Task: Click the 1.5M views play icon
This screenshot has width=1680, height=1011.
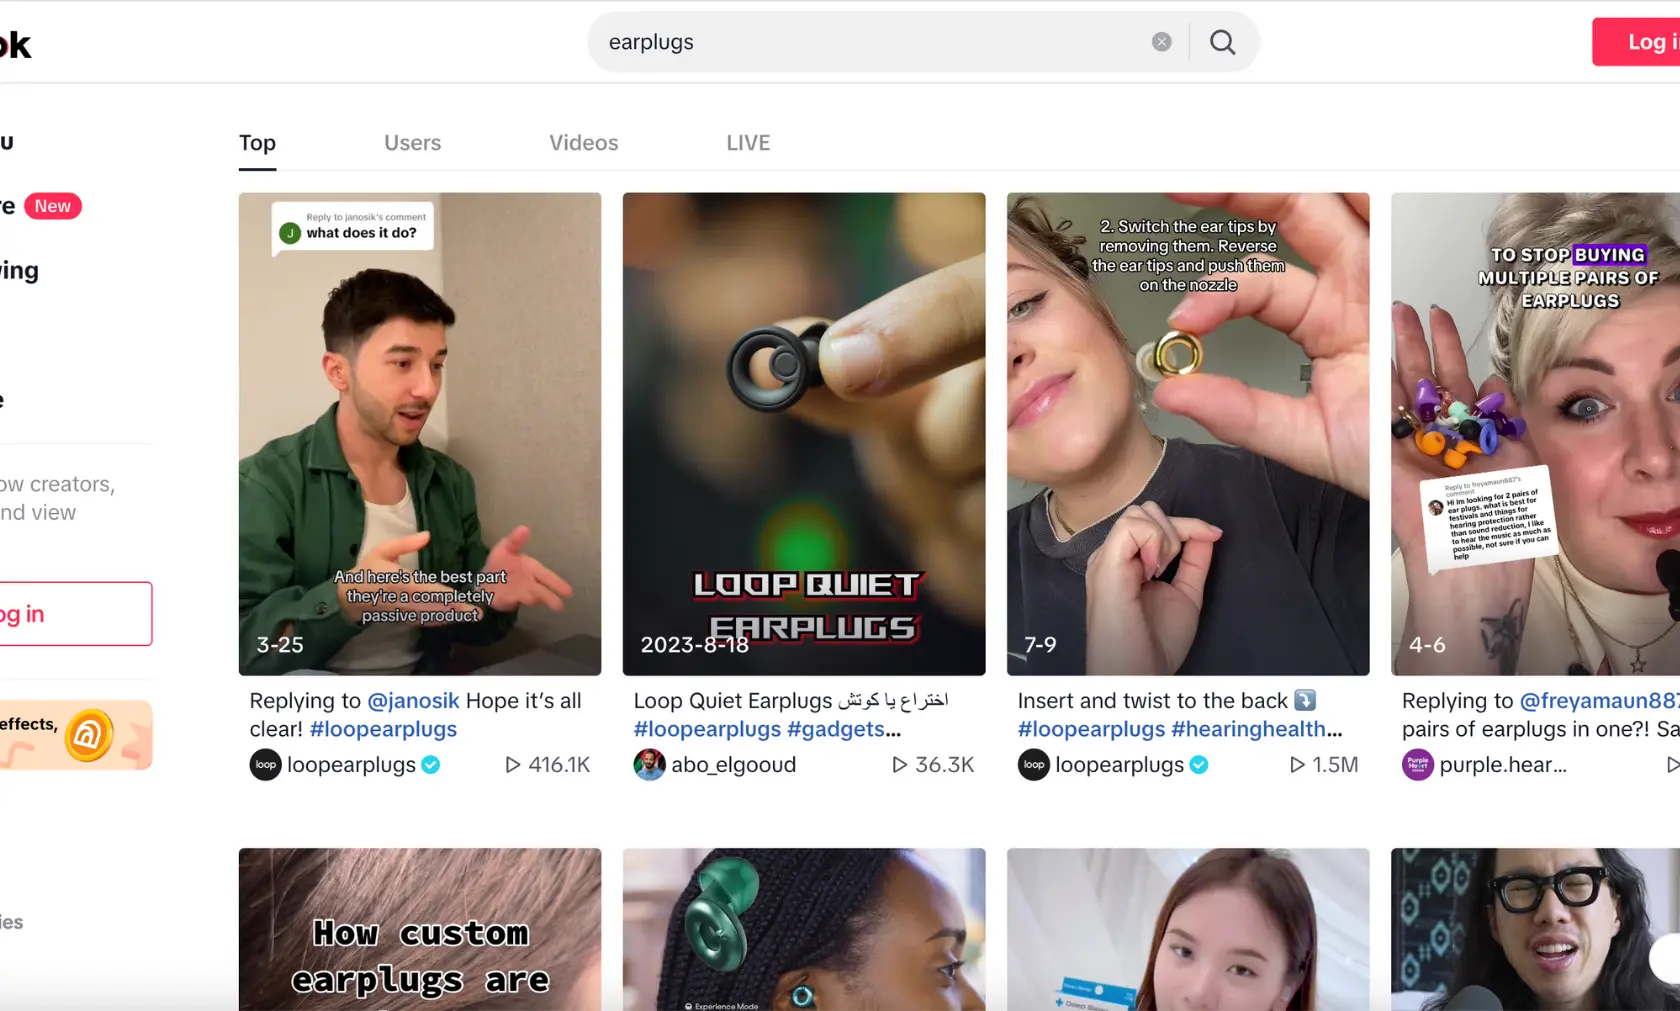Action: click(1297, 765)
